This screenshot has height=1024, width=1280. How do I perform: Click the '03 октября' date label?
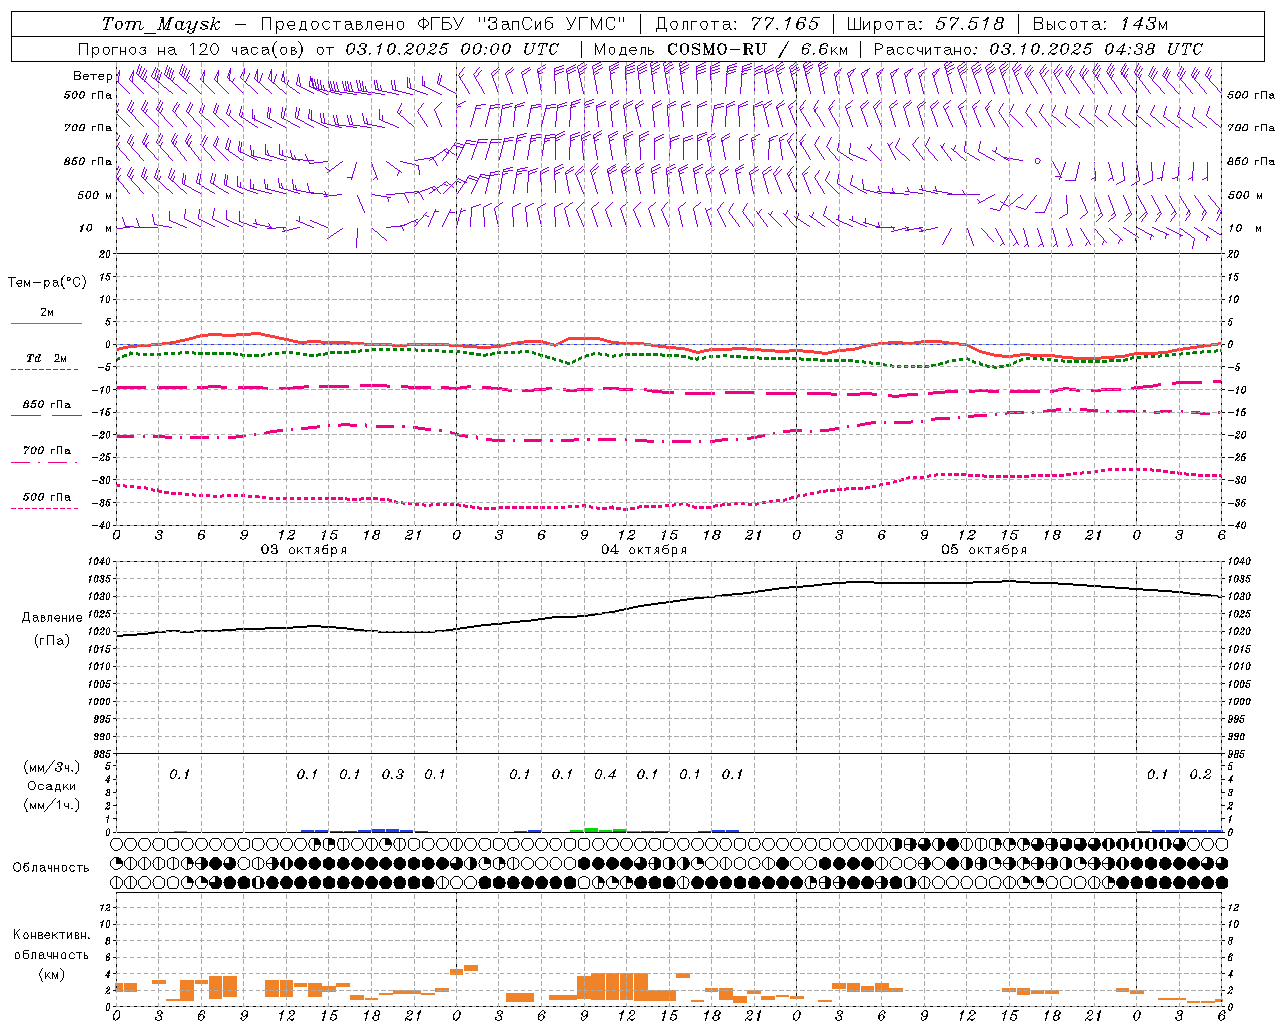click(304, 550)
